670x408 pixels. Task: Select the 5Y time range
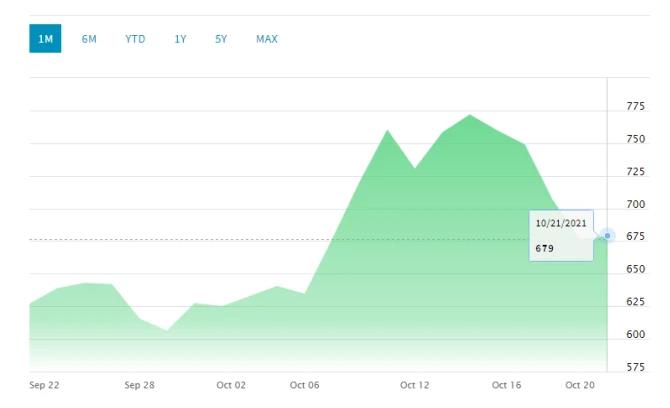(x=221, y=39)
